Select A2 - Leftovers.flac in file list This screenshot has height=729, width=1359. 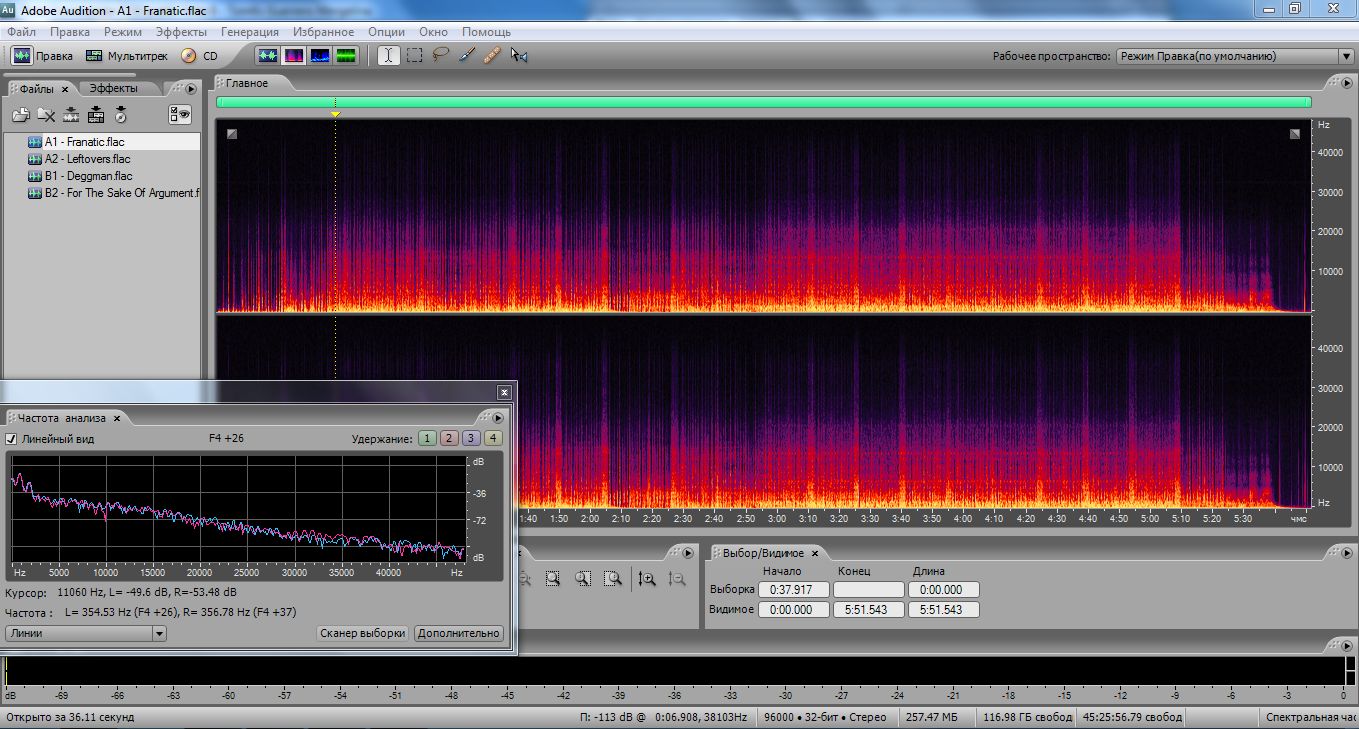[87, 159]
